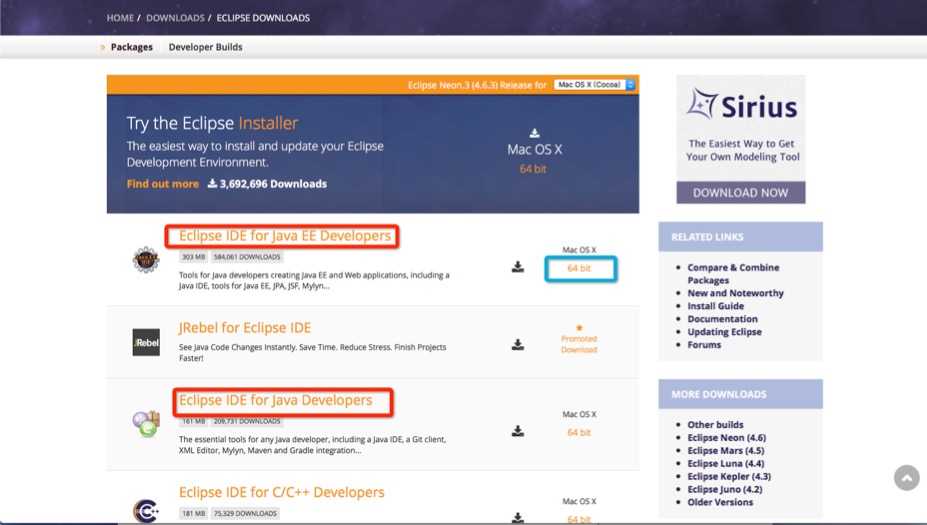Click the download icon for Eclipse IDE for Java EE Developers

coord(518,267)
